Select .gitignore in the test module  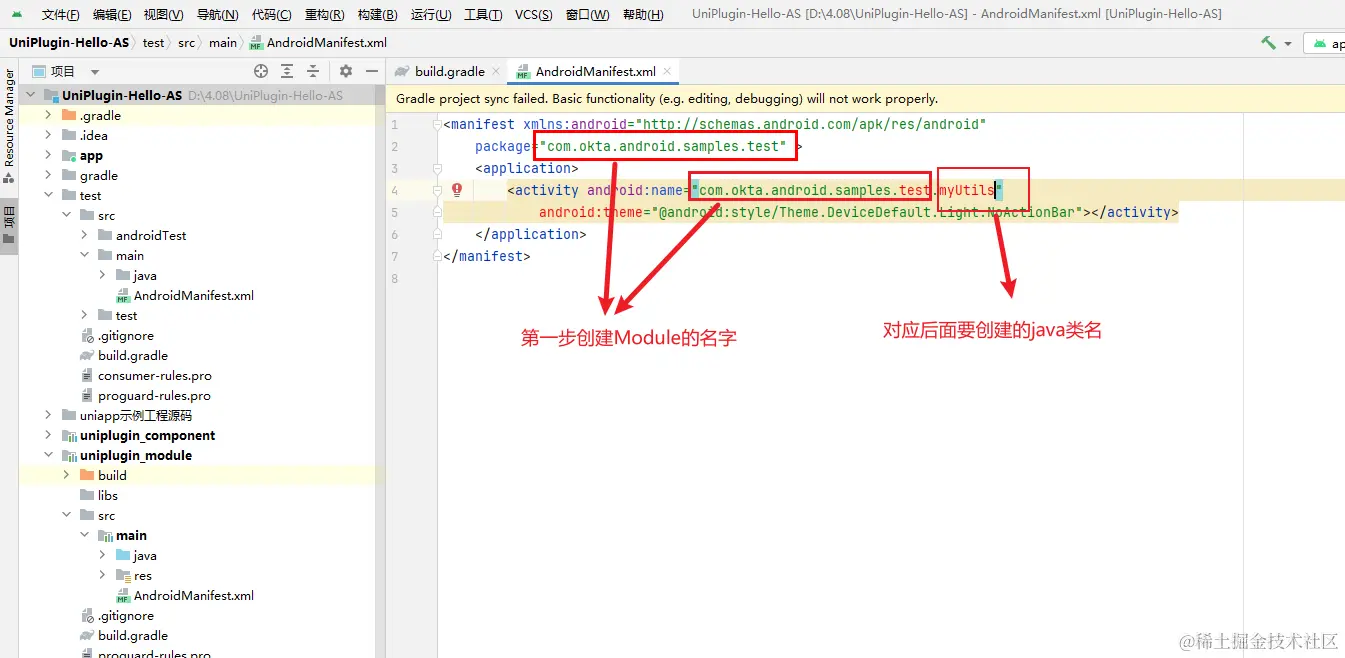click(125, 335)
